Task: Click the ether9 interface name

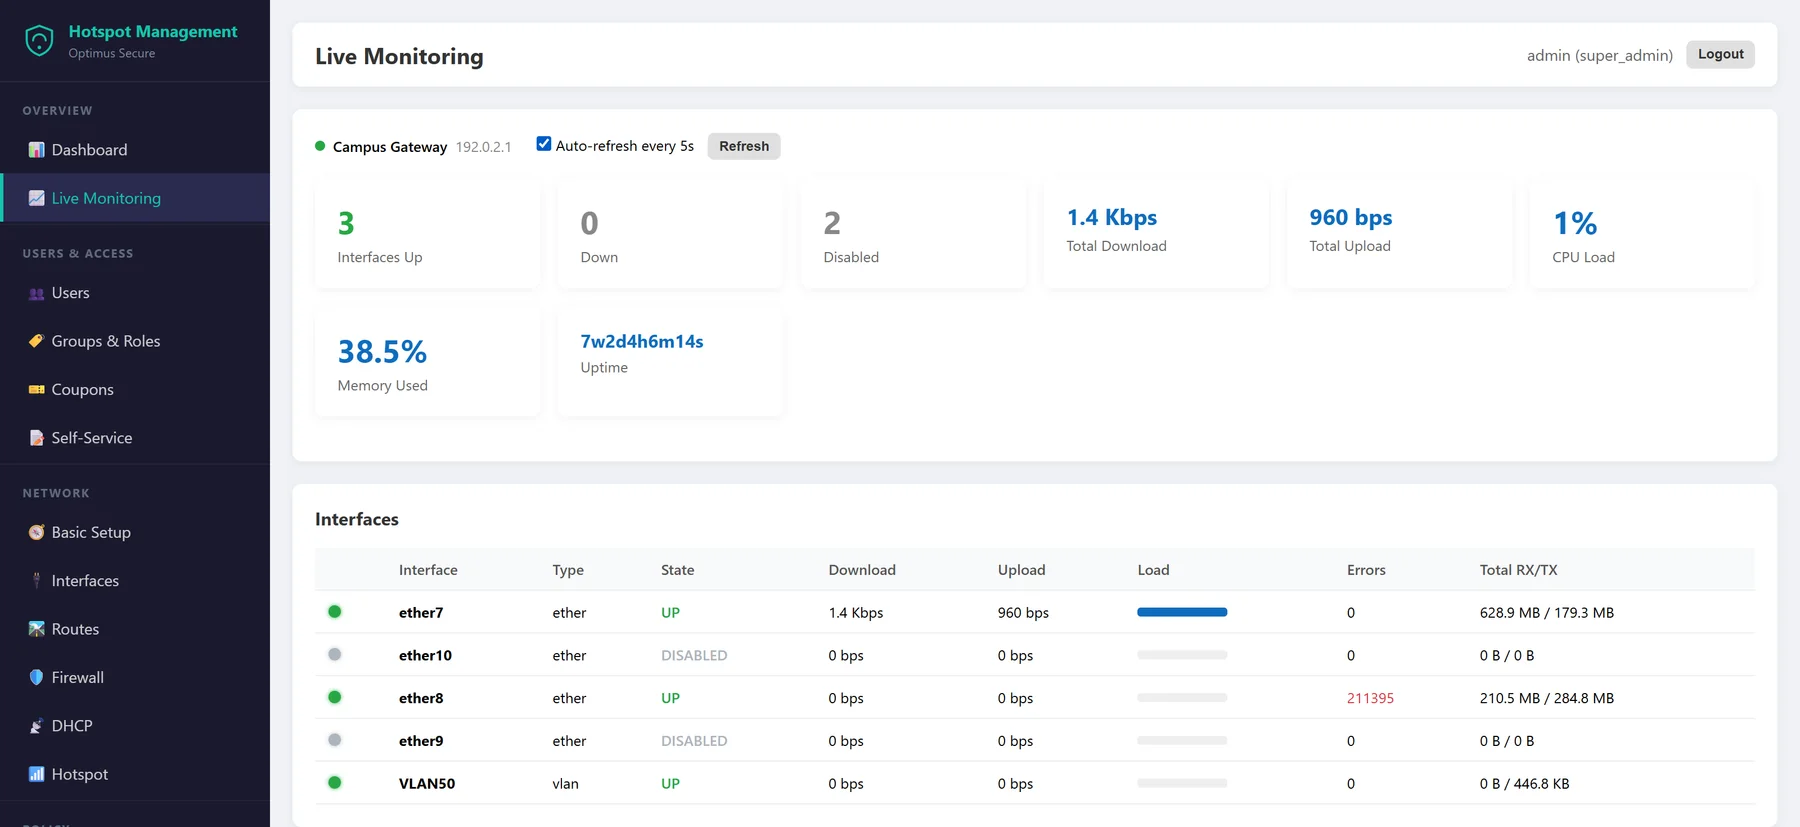Action: click(421, 741)
